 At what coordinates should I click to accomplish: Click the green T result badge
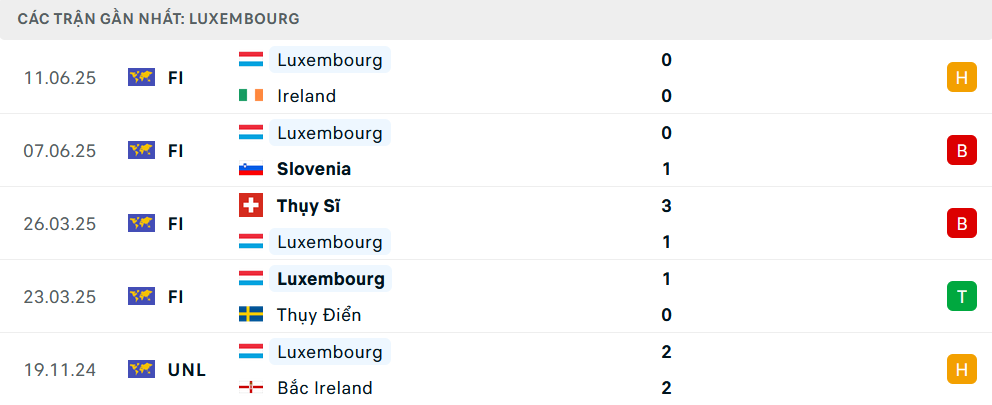coord(961,296)
